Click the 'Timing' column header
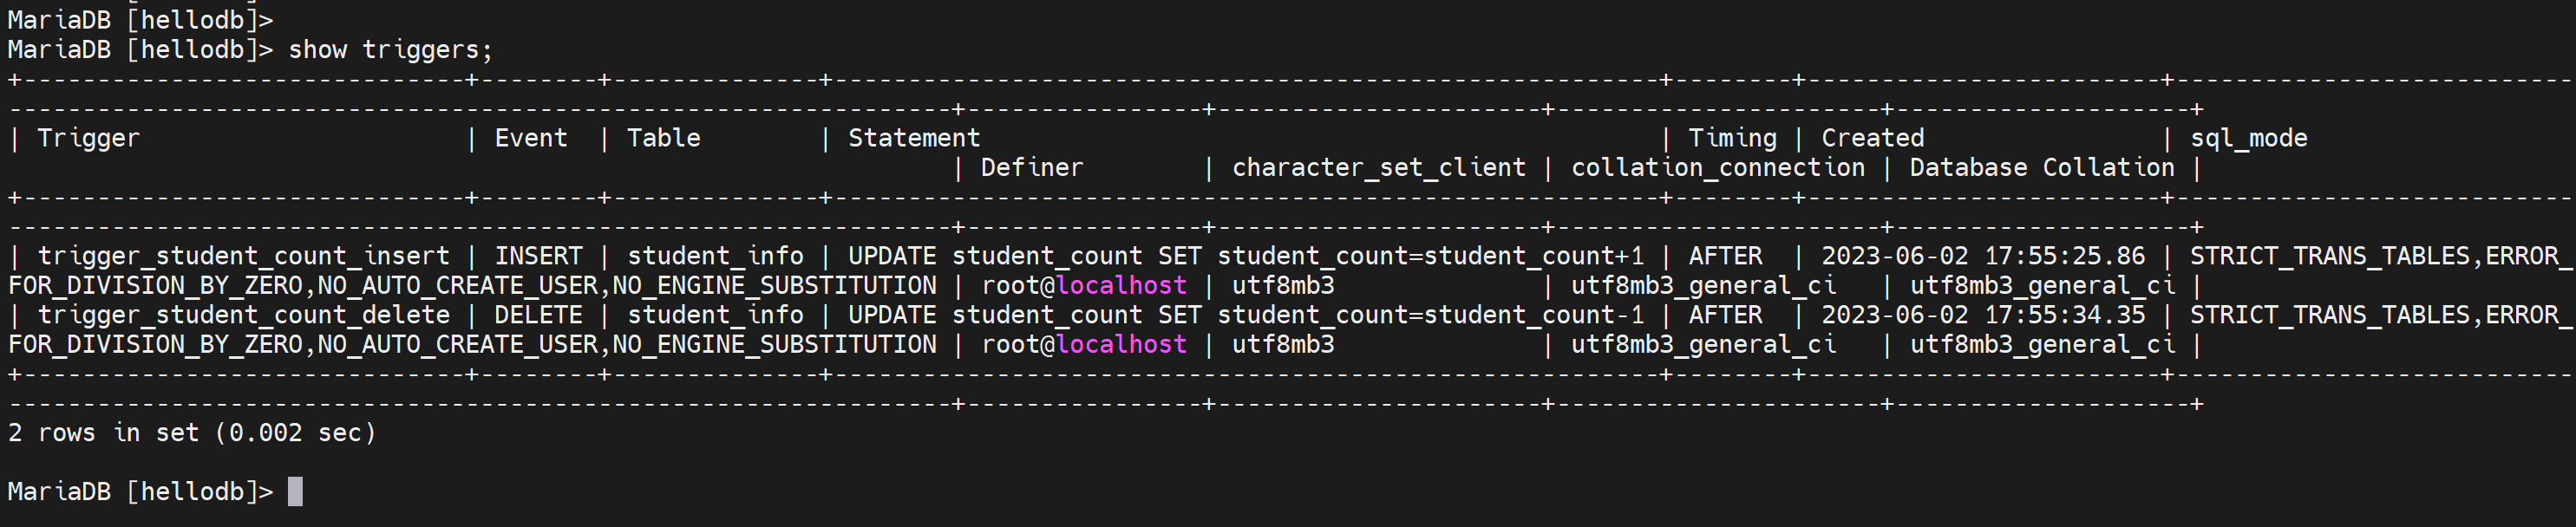The image size is (2576, 527). tap(1732, 138)
